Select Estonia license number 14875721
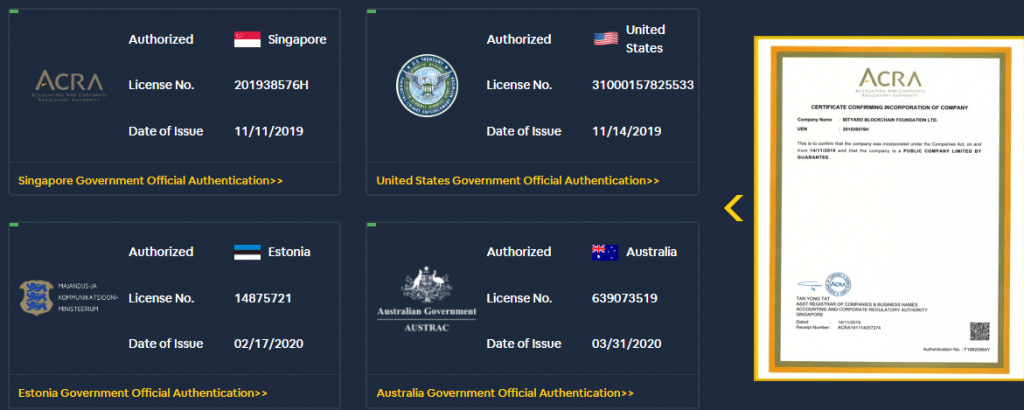Screen dimensions: 1024x410 [x=263, y=298]
